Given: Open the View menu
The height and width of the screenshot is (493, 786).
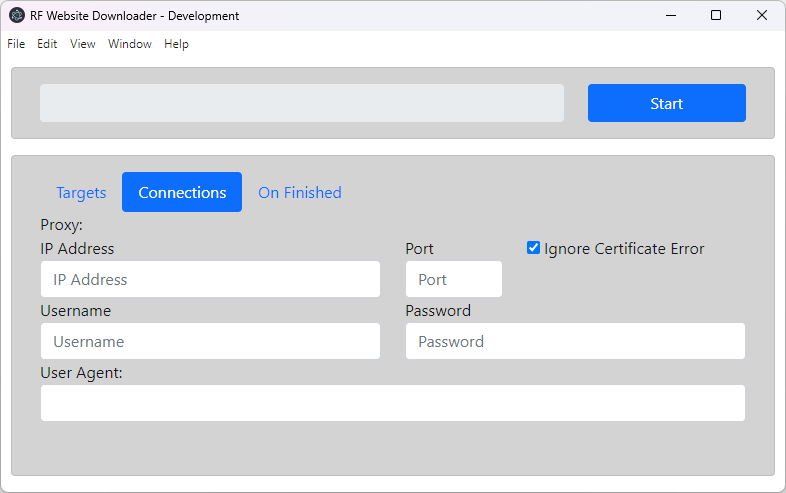Looking at the screenshot, I should 83,44.
